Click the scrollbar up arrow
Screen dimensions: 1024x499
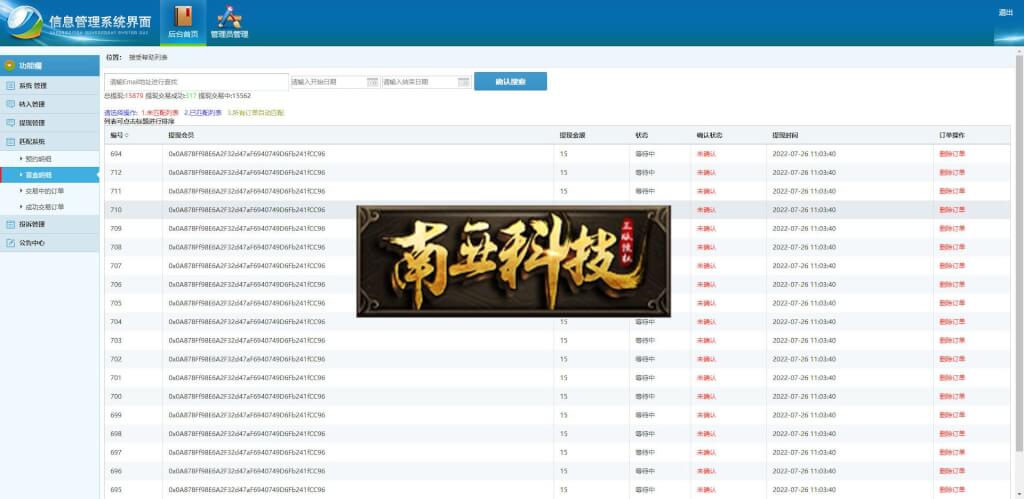tap(1019, 51)
